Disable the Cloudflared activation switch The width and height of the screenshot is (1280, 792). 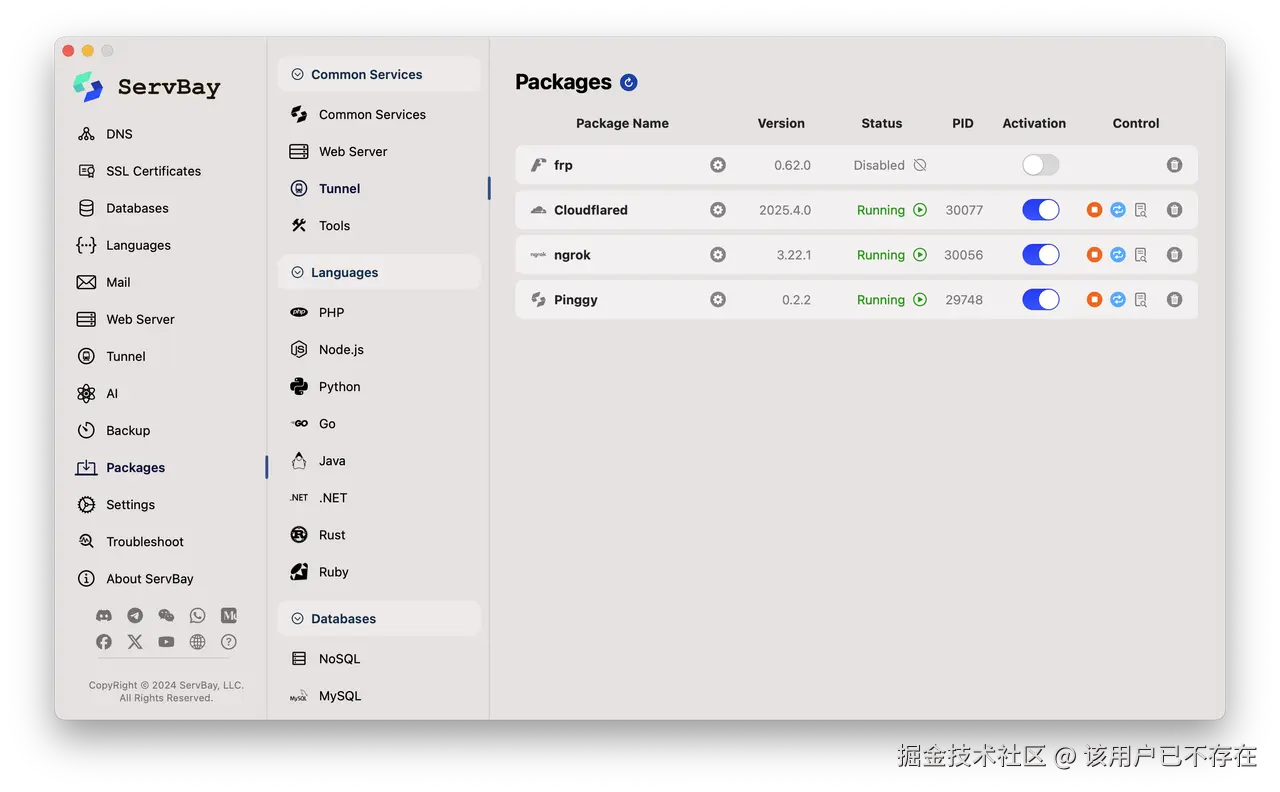[x=1041, y=210]
